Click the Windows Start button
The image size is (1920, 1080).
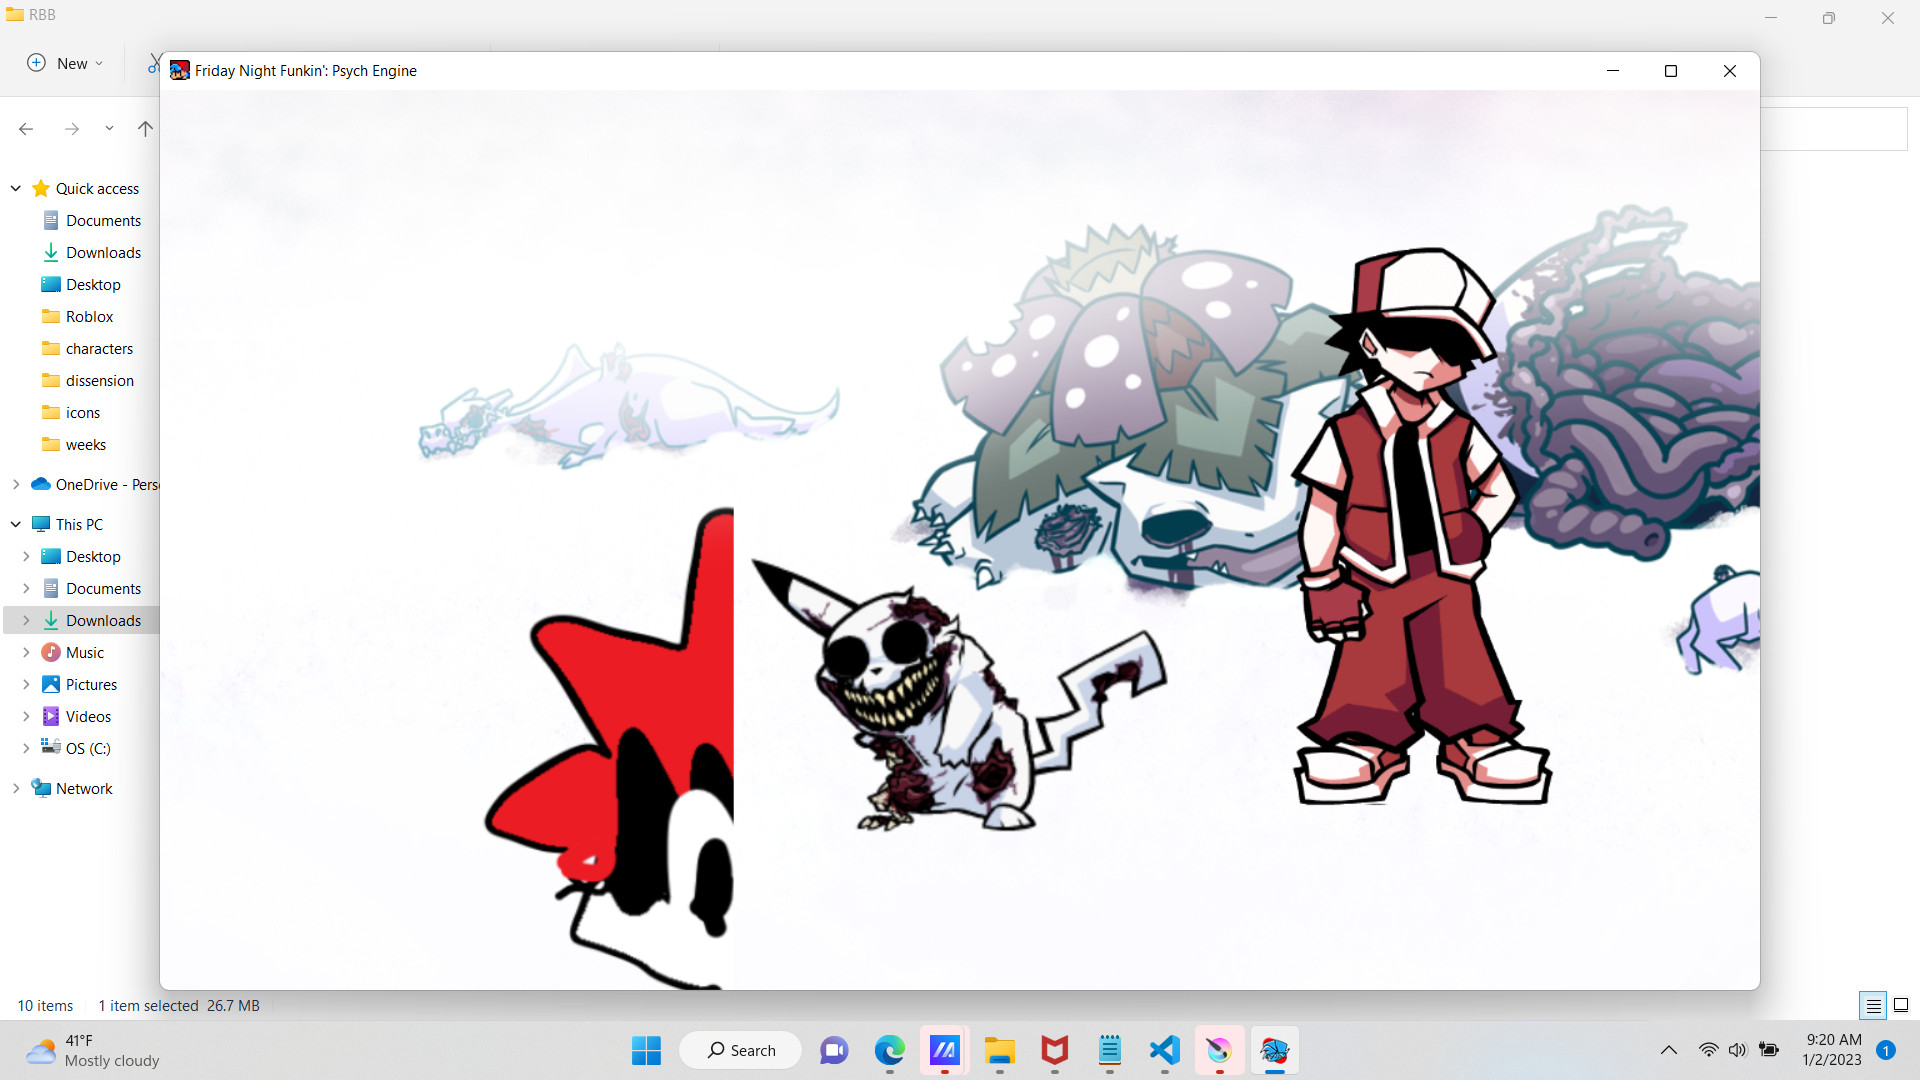[x=646, y=1050]
